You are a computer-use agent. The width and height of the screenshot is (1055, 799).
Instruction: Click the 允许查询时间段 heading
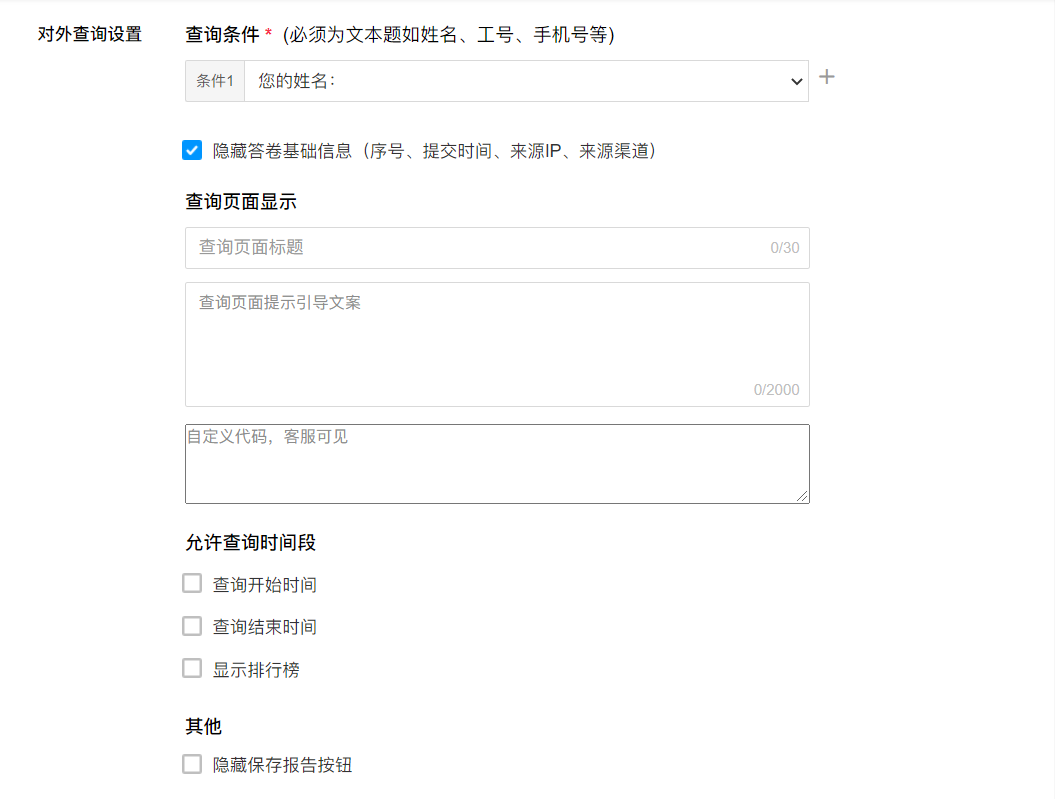(250, 543)
